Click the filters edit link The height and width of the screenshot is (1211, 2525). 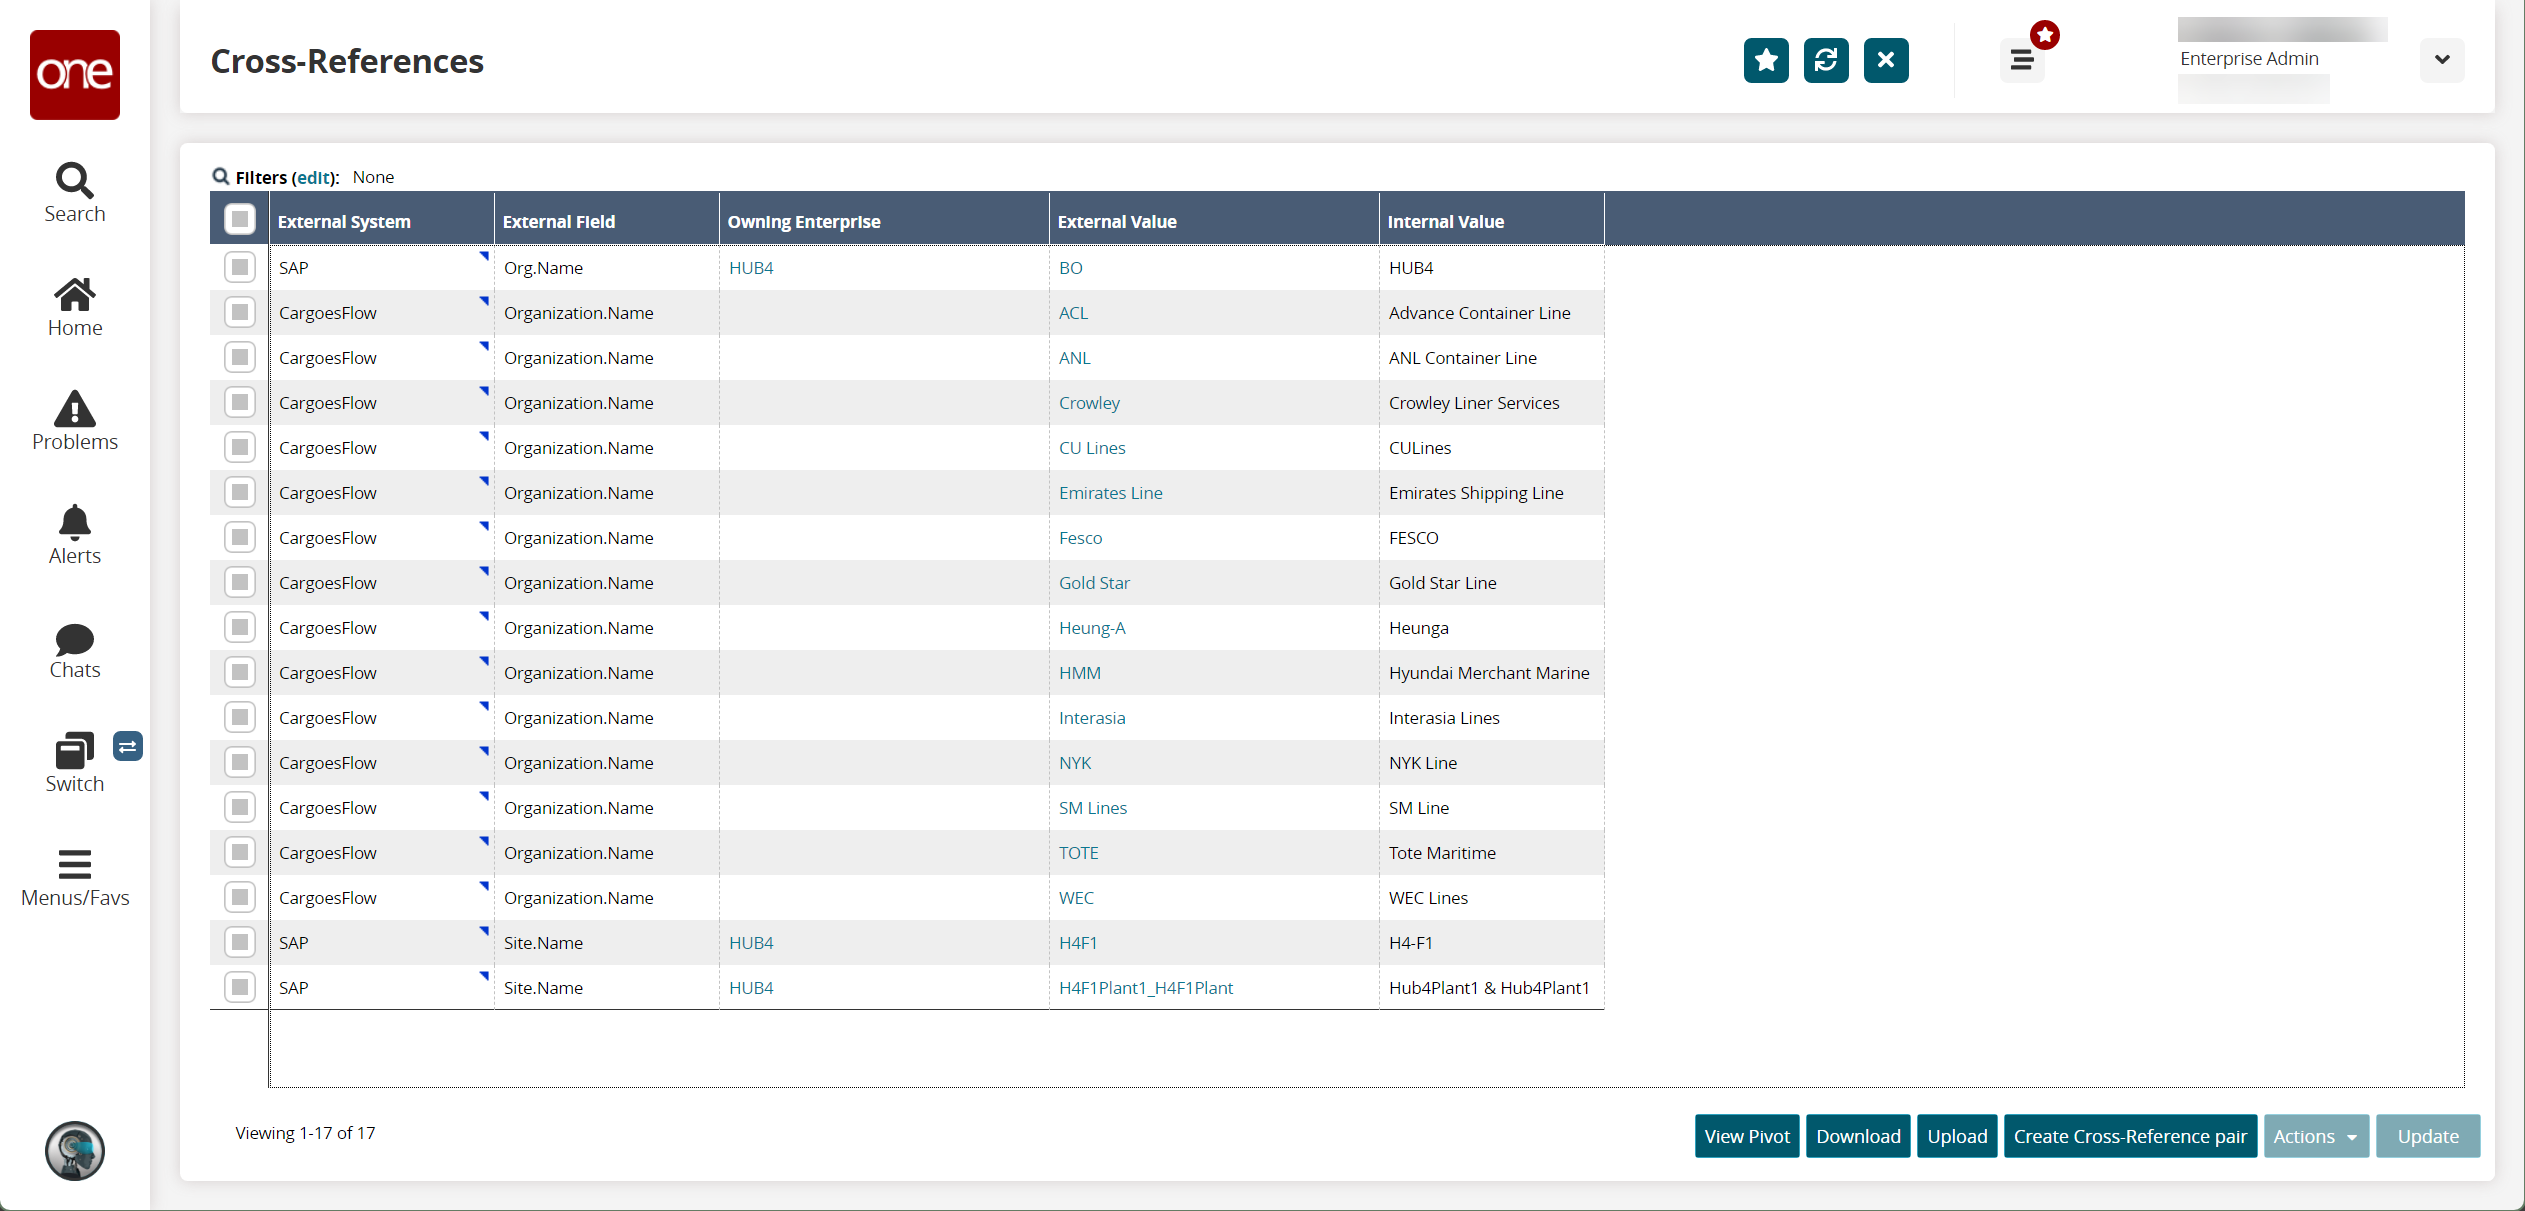[313, 177]
